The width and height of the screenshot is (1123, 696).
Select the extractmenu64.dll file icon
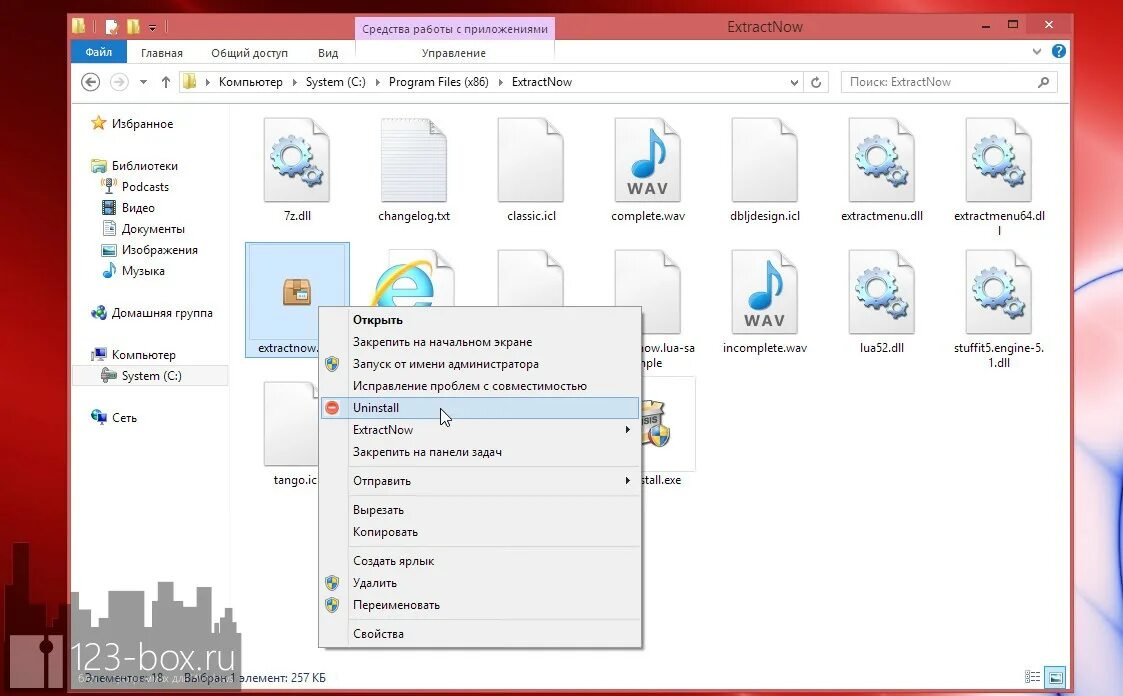tap(998, 160)
